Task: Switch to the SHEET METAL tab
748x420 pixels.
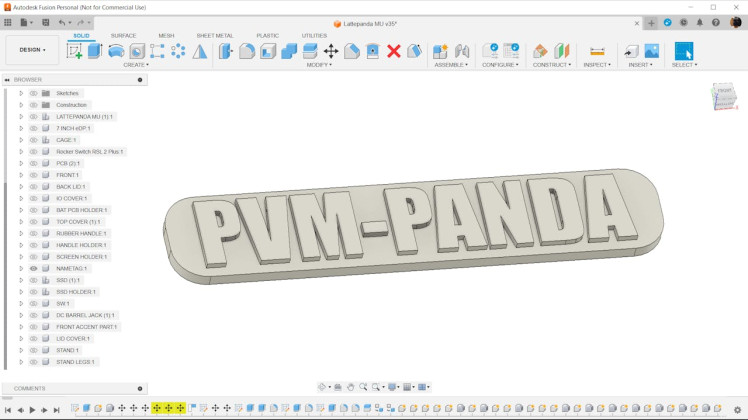Action: point(215,36)
